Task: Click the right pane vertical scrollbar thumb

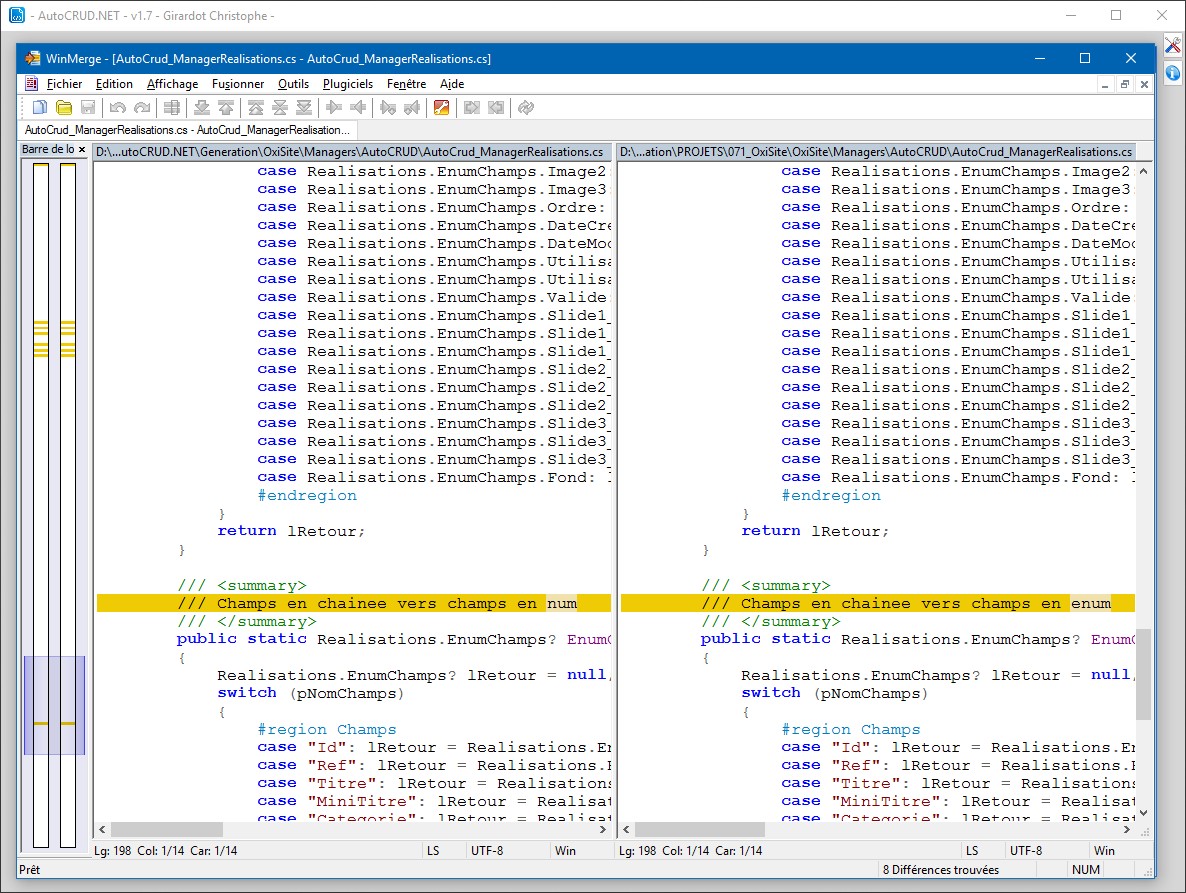Action: [1143, 674]
